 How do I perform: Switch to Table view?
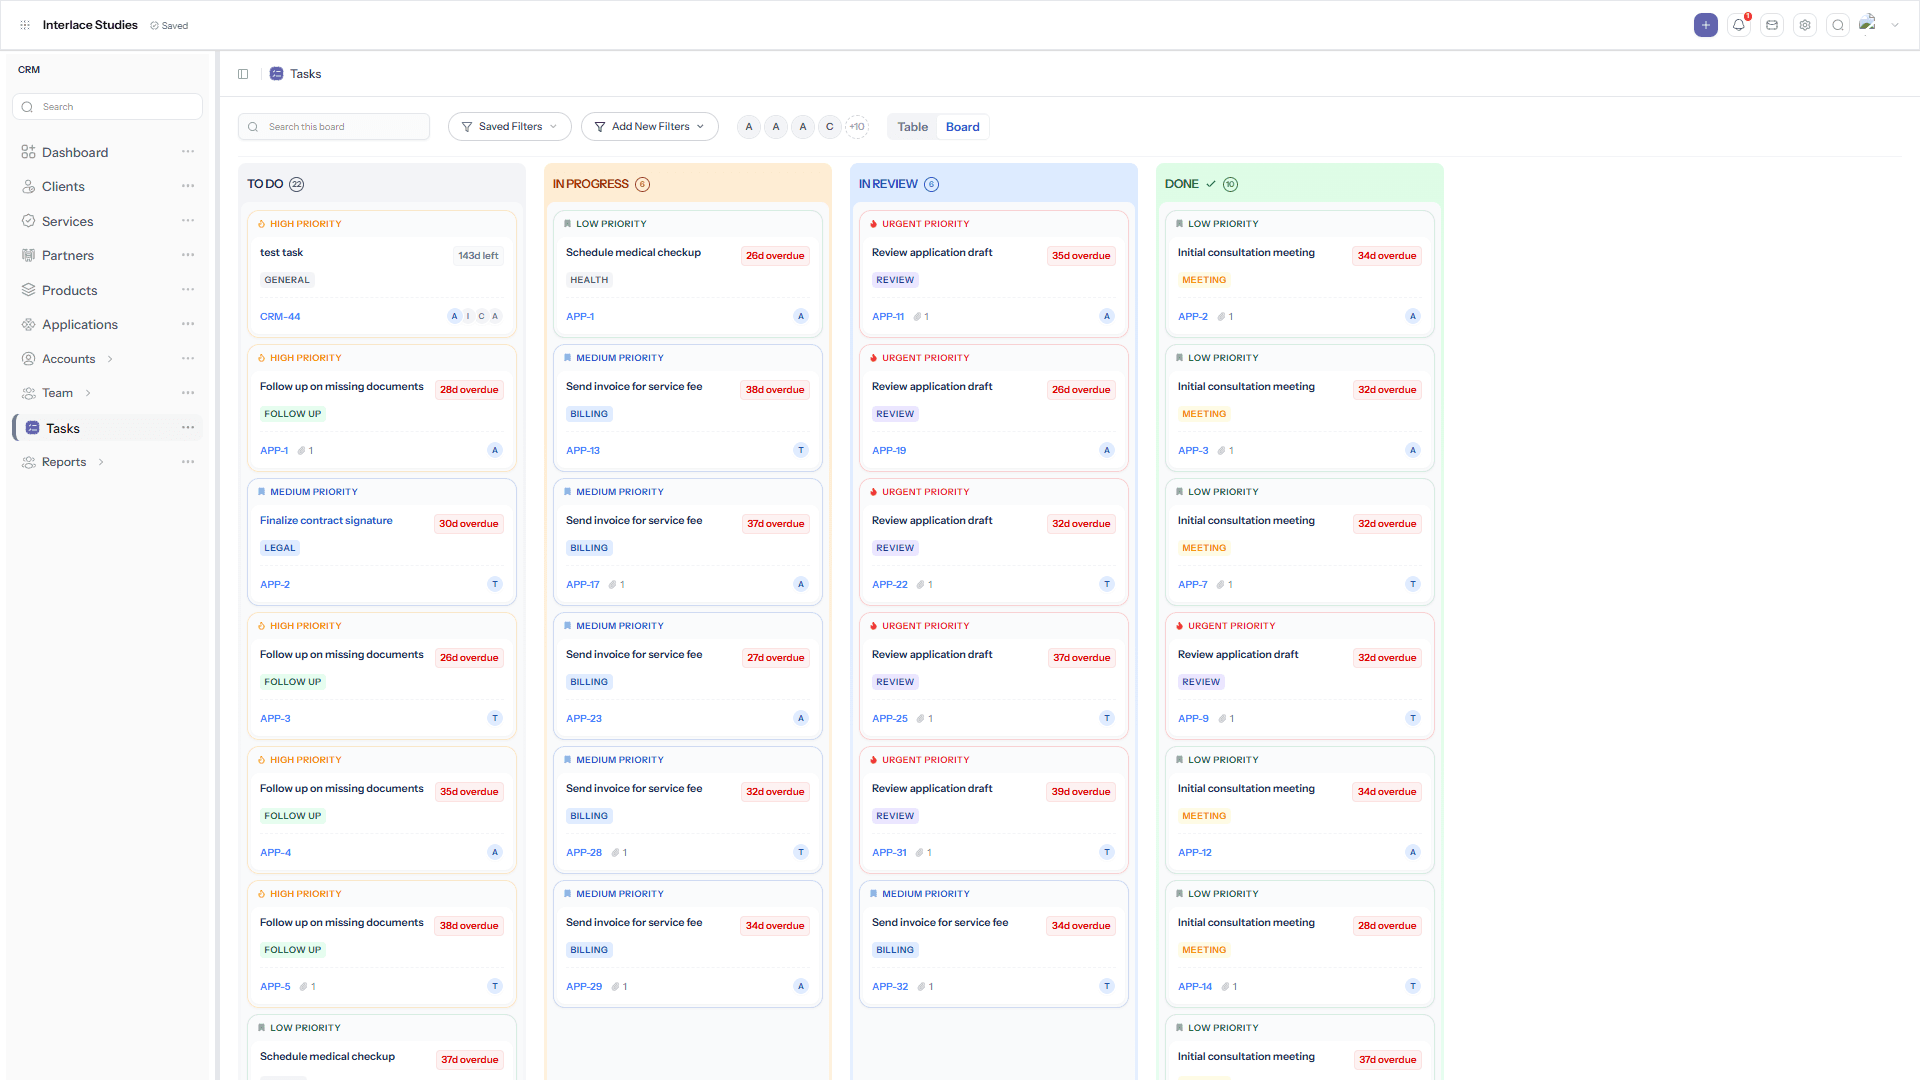pyautogui.click(x=912, y=127)
